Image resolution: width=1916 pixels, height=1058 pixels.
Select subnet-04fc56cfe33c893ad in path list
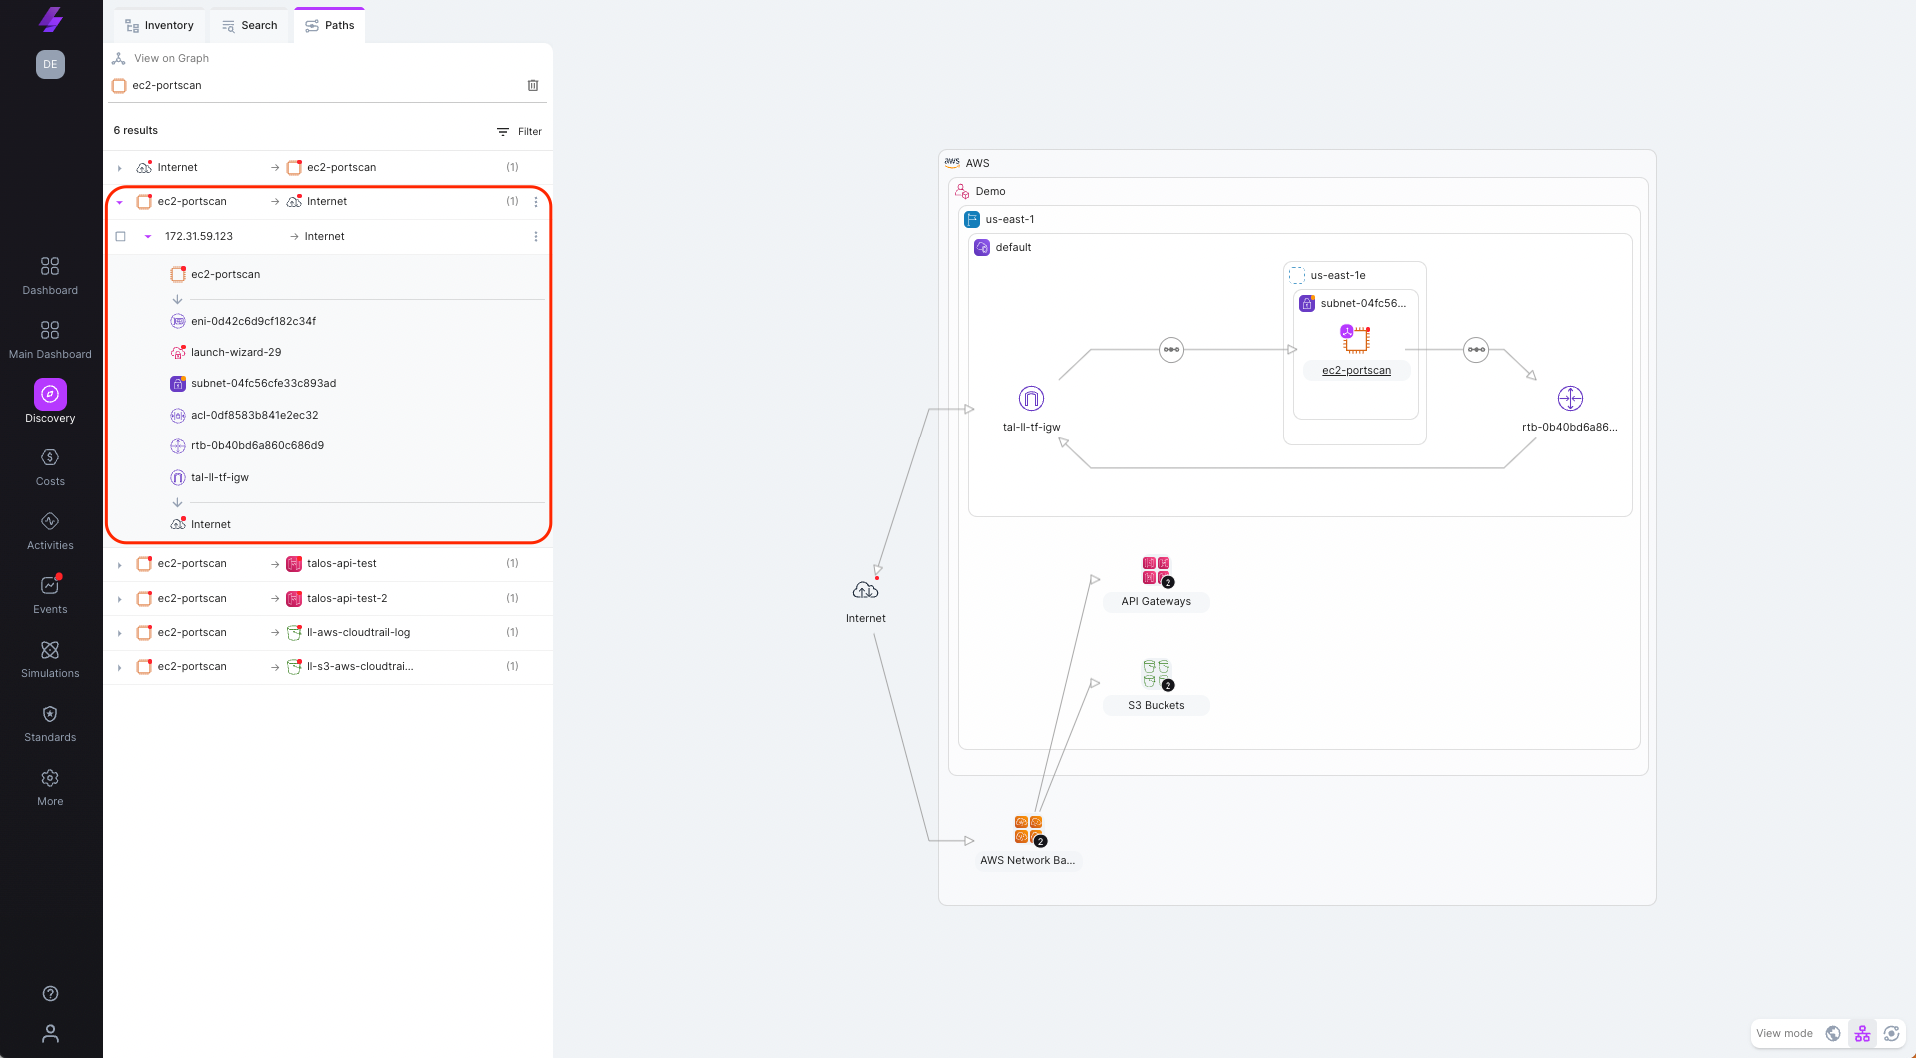pos(263,384)
